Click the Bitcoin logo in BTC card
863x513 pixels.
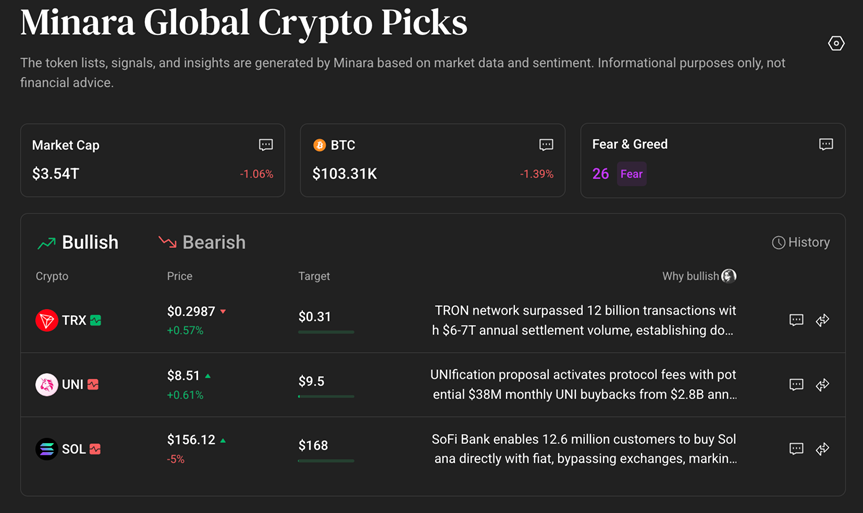click(320, 145)
